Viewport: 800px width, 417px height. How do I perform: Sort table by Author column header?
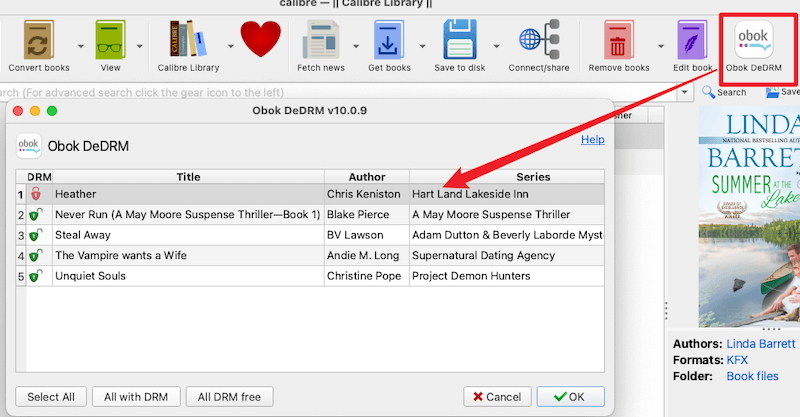tap(367, 177)
